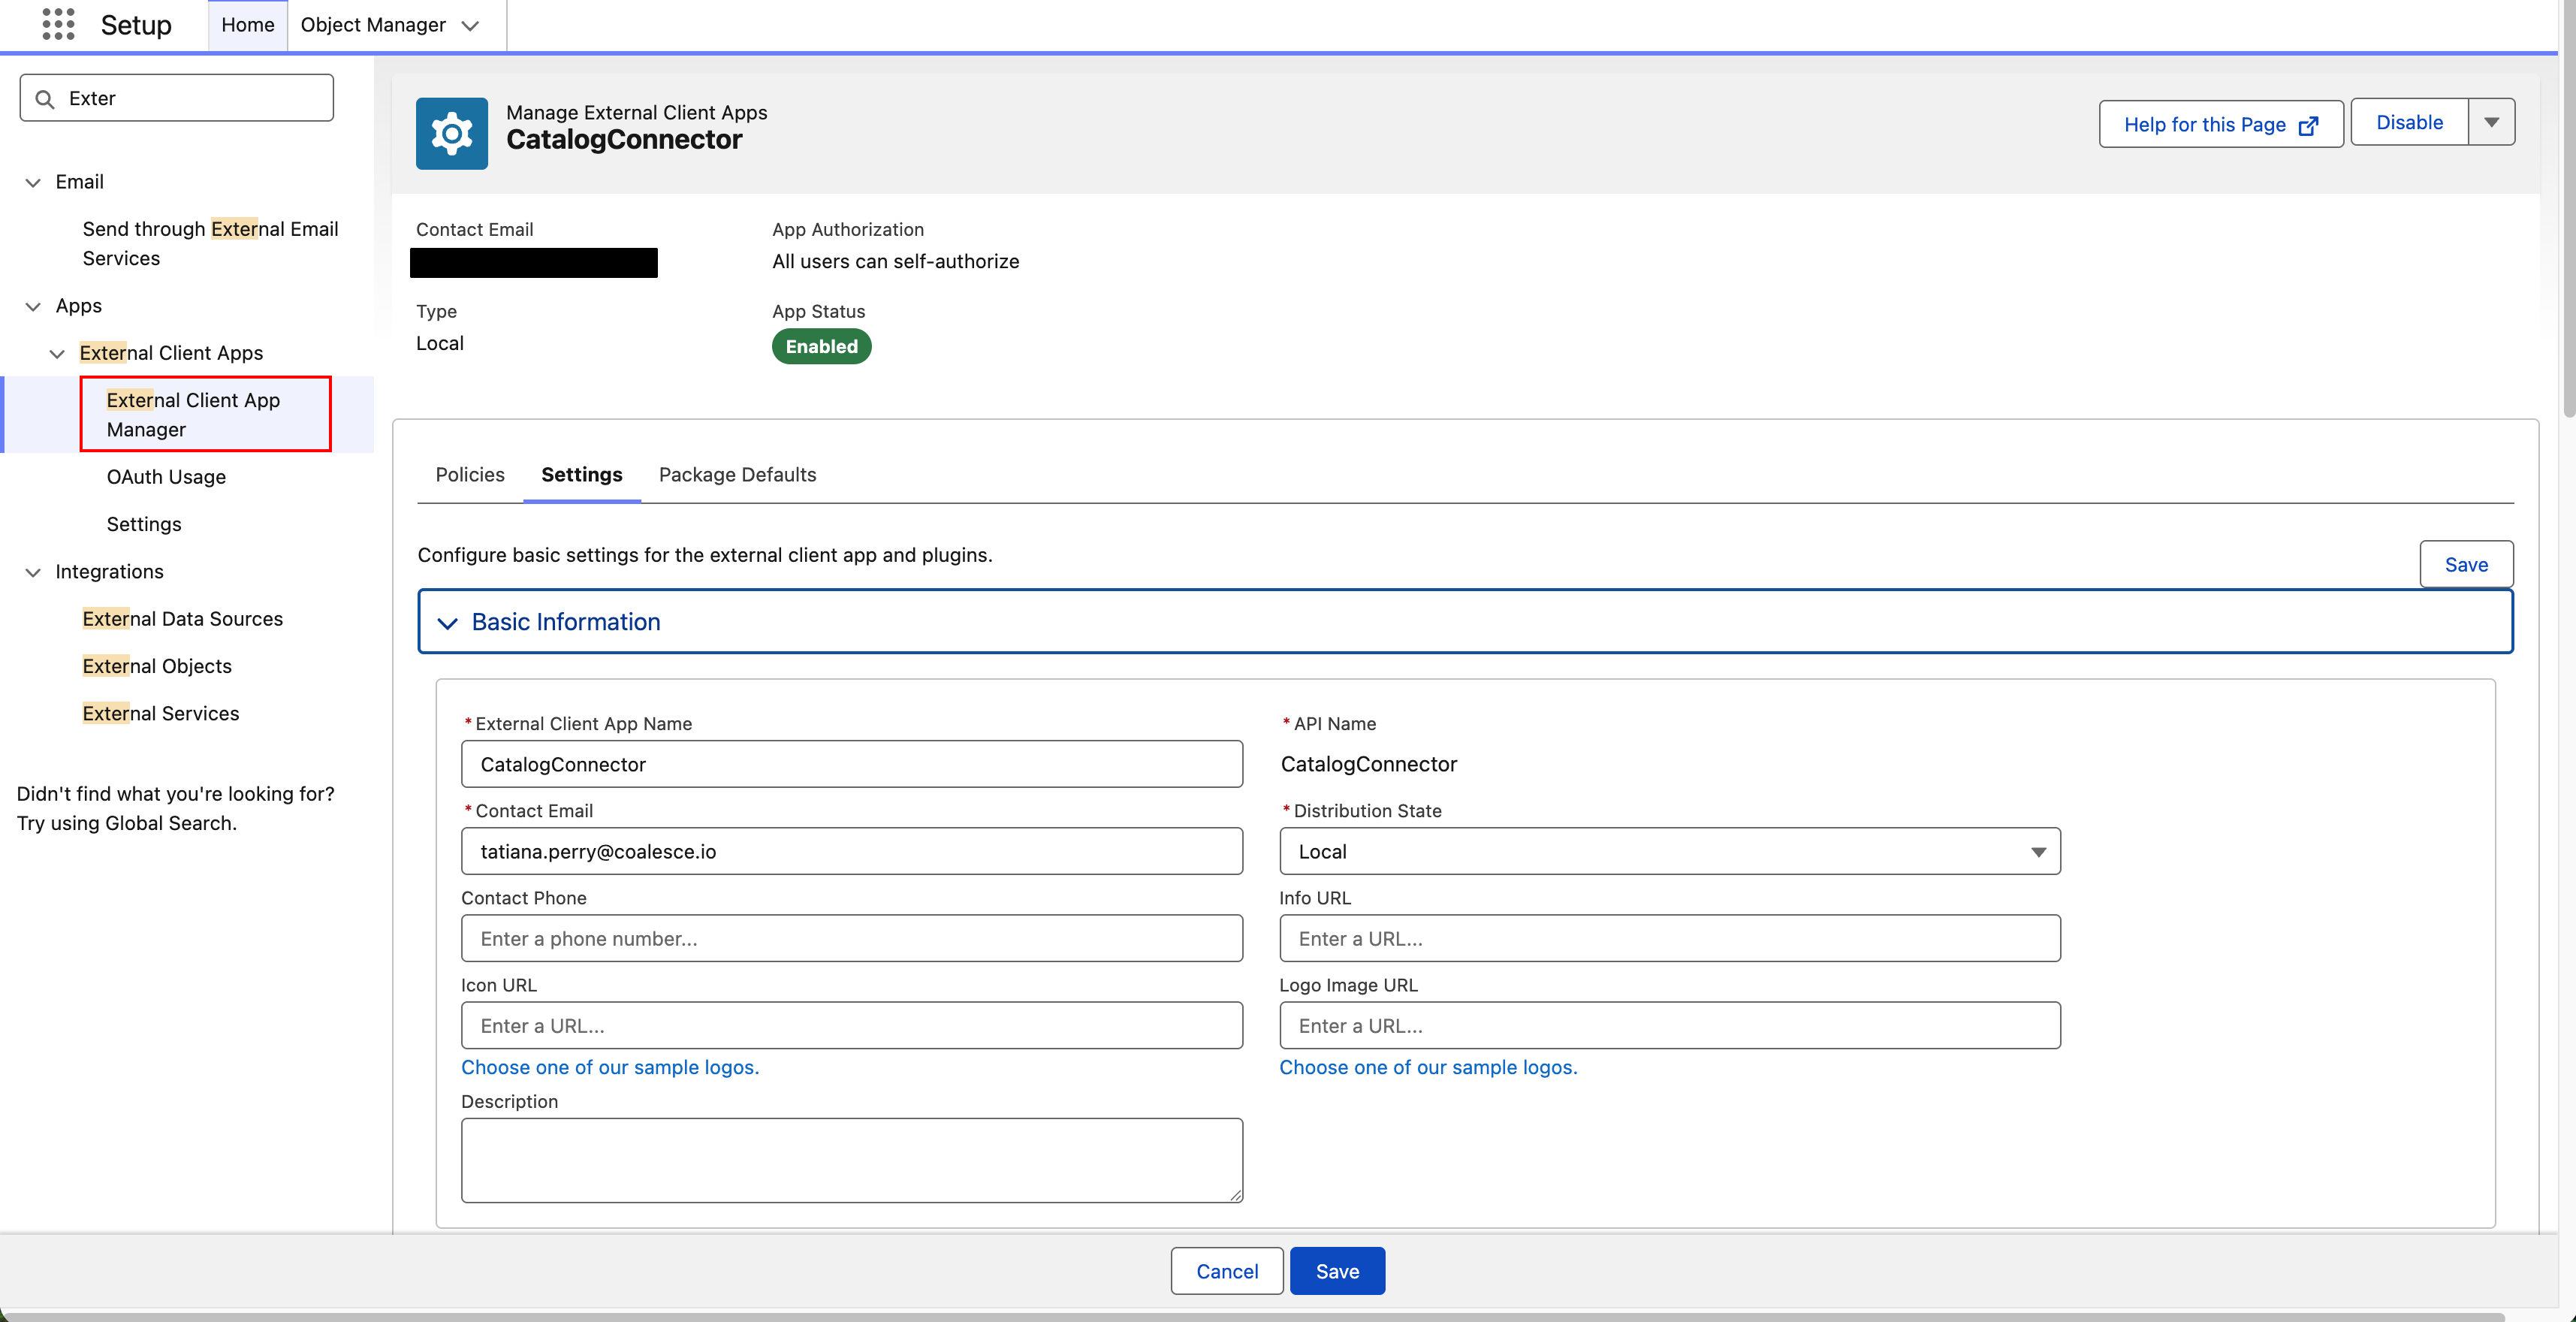Click the CatalogConnector gear app icon
This screenshot has height=1322, width=2576.
[452, 133]
